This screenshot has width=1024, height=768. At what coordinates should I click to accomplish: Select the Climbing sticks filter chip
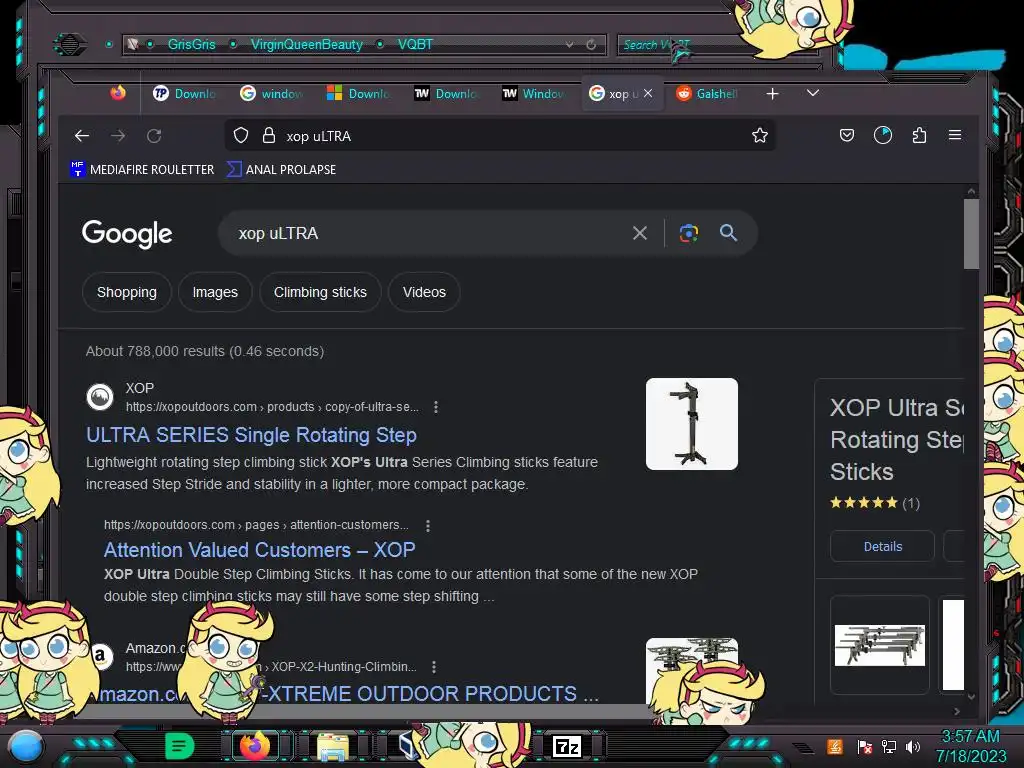(320, 292)
